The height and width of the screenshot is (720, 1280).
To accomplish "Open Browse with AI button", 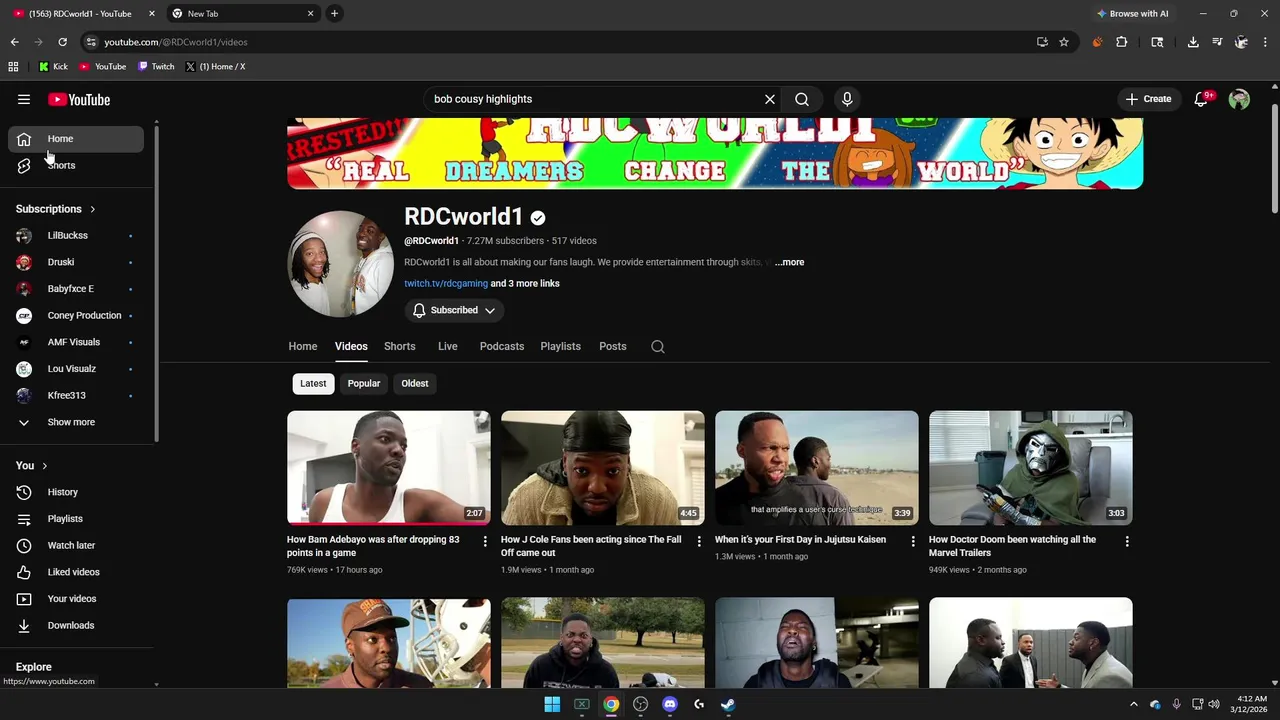I will pos(1132,14).
